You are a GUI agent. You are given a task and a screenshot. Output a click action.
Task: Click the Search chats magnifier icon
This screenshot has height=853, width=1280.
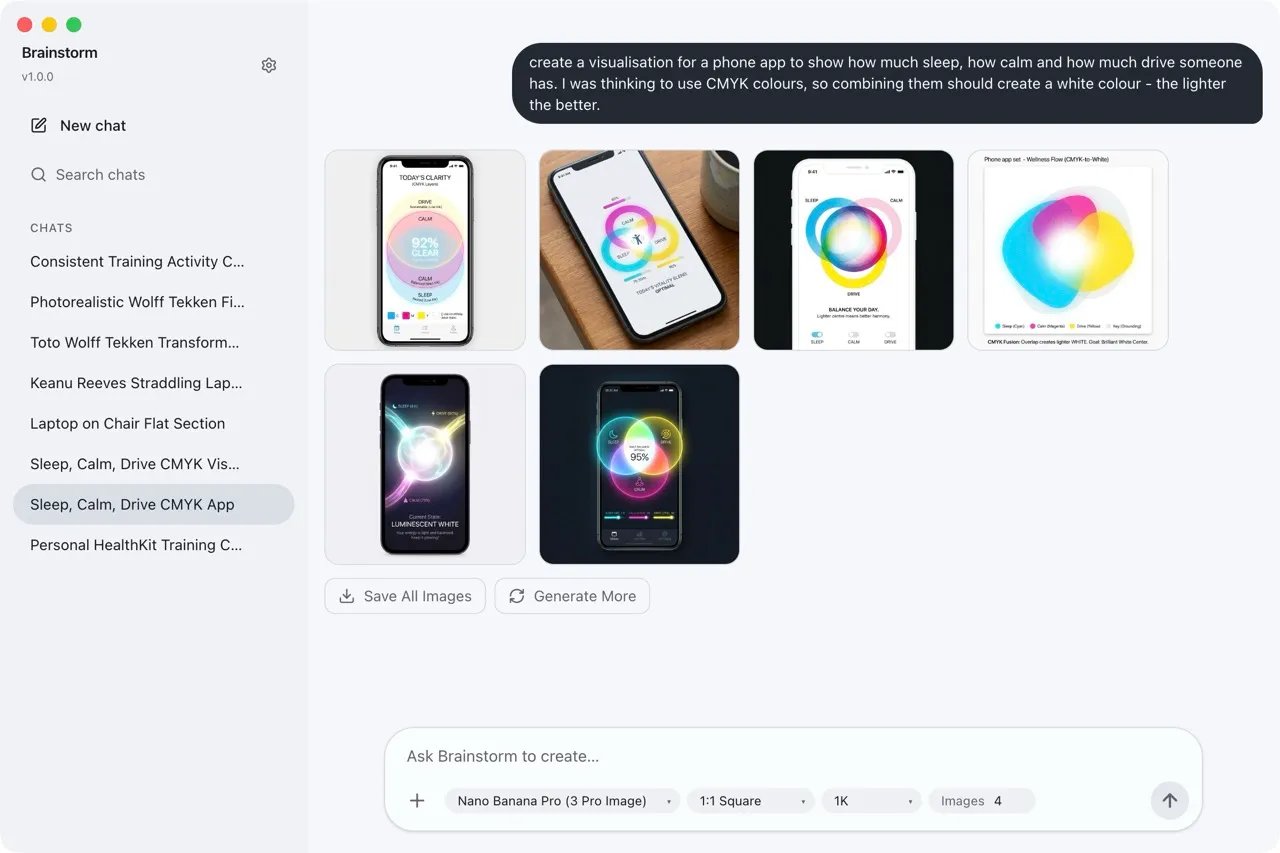tap(39, 174)
